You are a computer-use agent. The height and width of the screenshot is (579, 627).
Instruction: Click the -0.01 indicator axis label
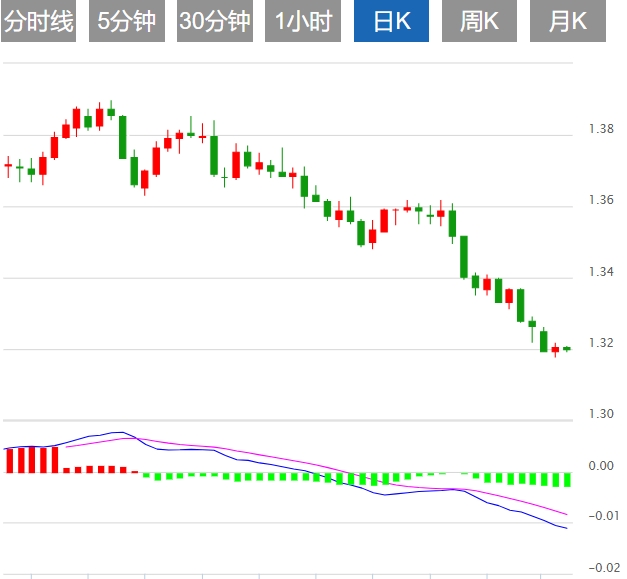point(601,516)
